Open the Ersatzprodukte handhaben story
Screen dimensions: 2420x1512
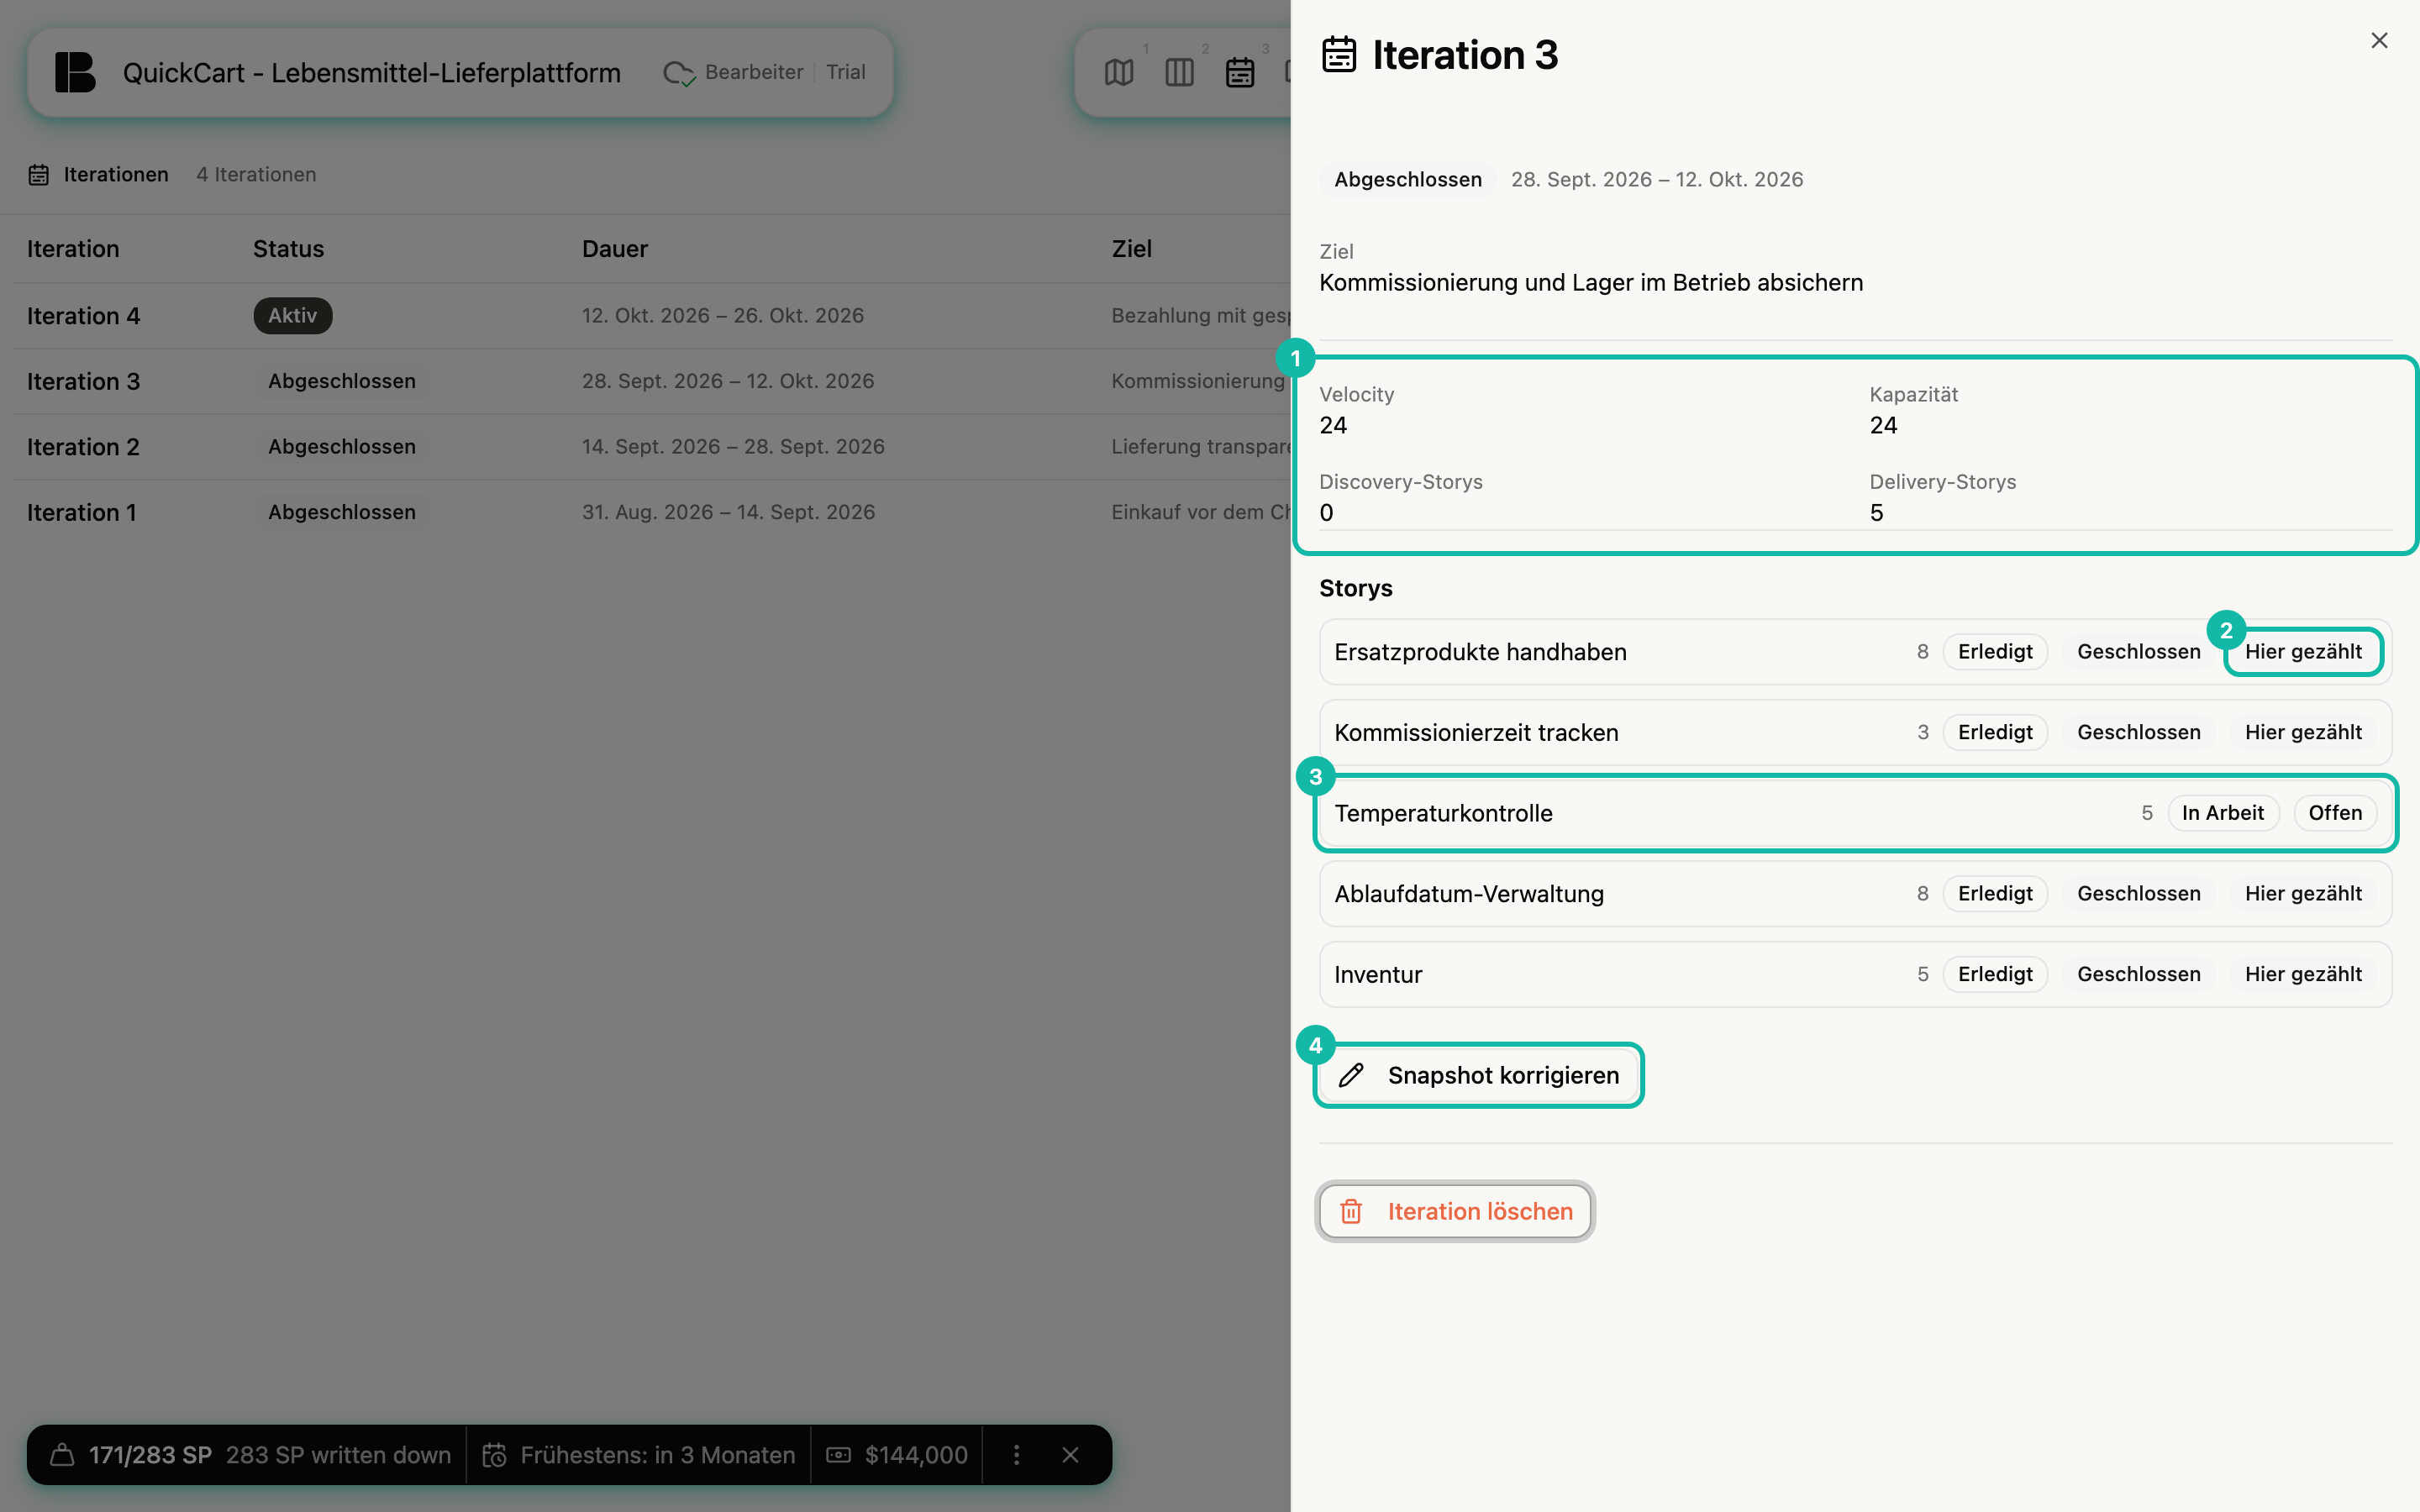pyautogui.click(x=1855, y=652)
